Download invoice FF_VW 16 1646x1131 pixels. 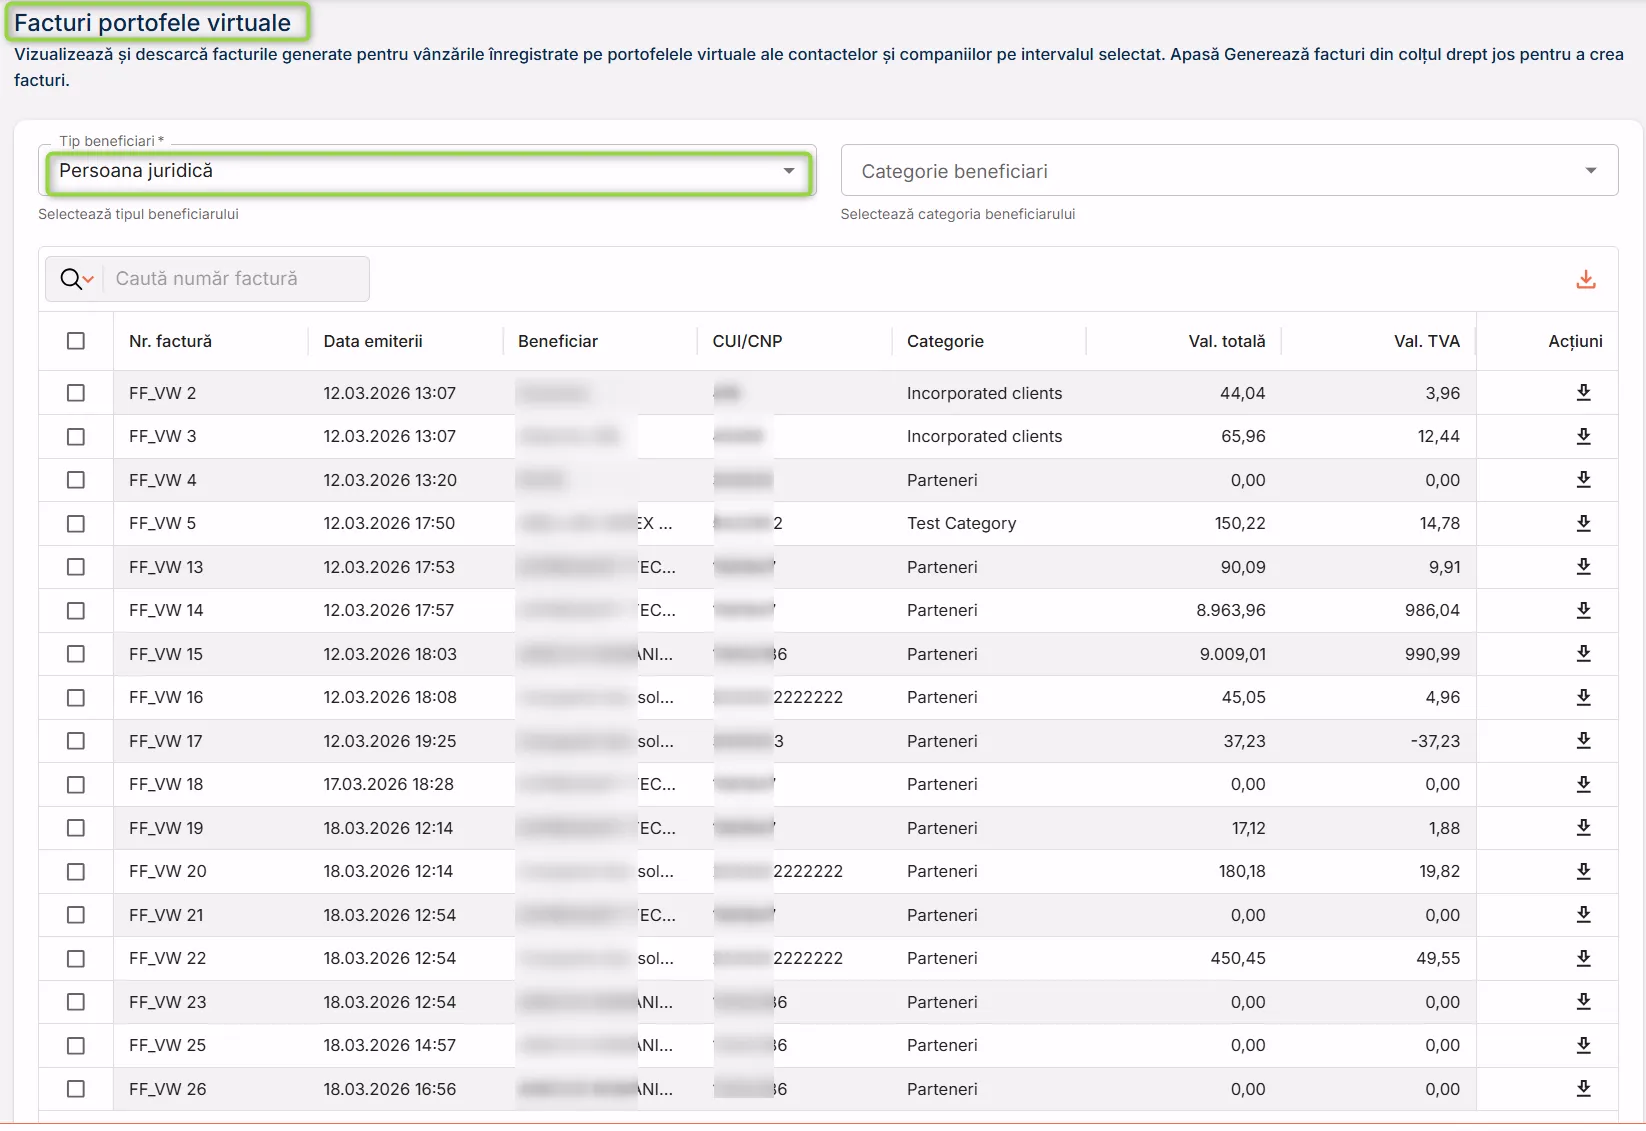(x=1583, y=697)
